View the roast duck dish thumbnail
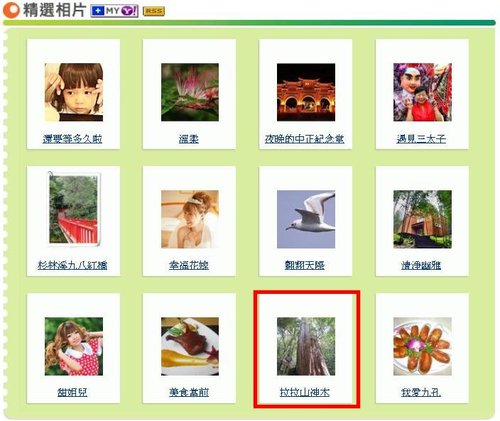Image resolution: width=500 pixels, height=421 pixels. 190,346
